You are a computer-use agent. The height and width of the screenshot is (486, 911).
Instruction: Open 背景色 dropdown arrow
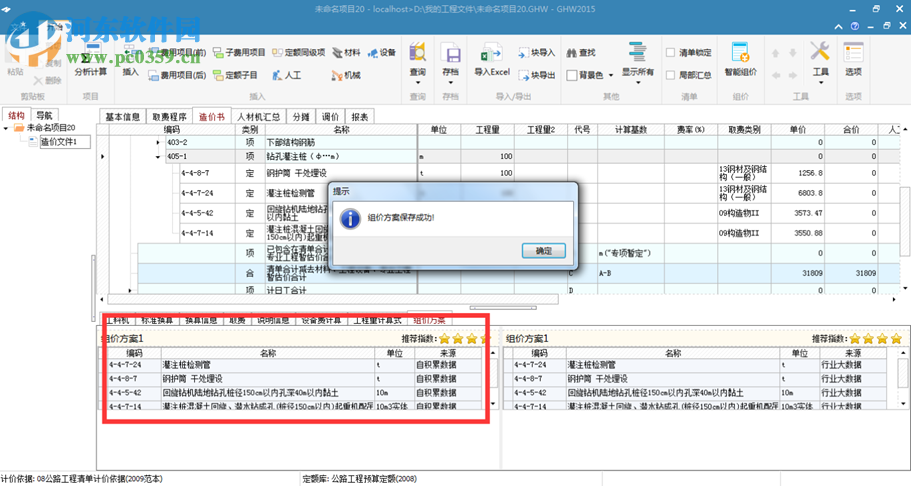point(611,76)
